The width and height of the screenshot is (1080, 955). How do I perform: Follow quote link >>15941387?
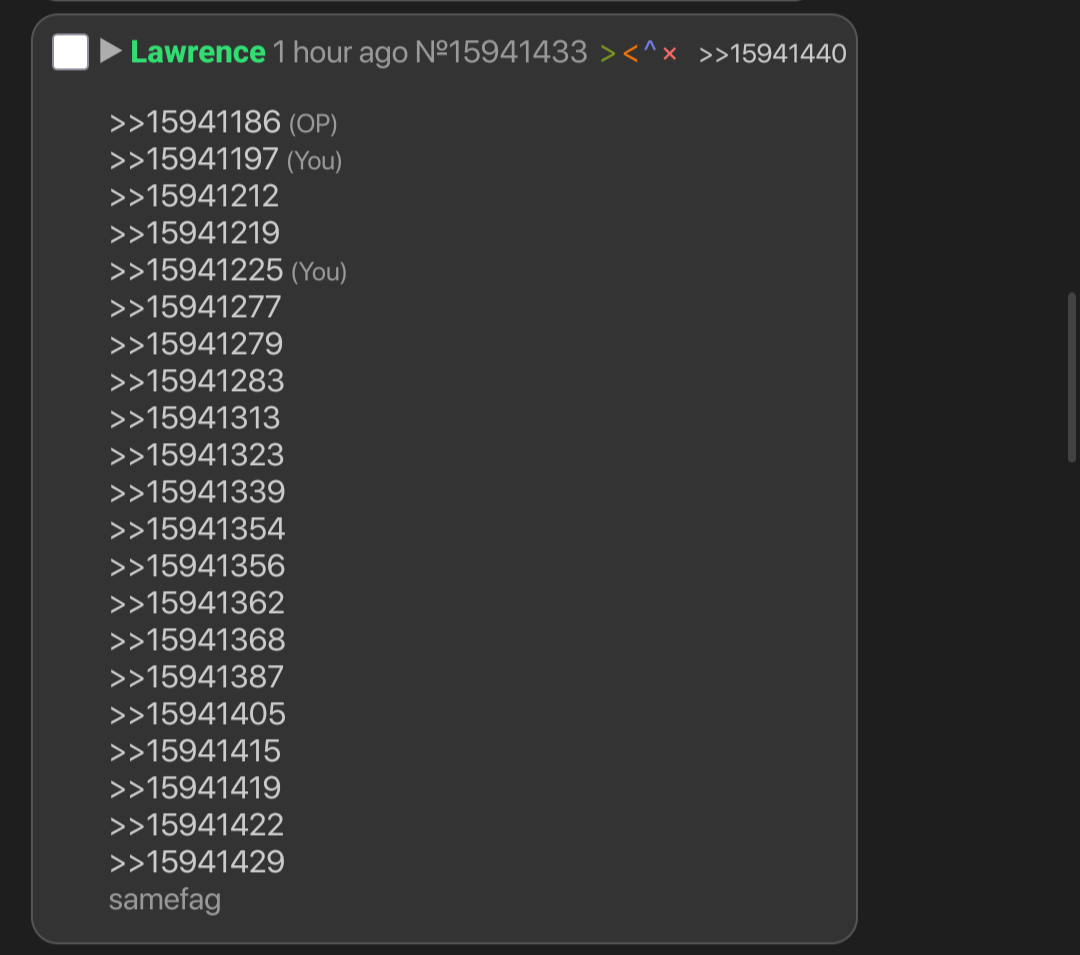click(x=197, y=677)
